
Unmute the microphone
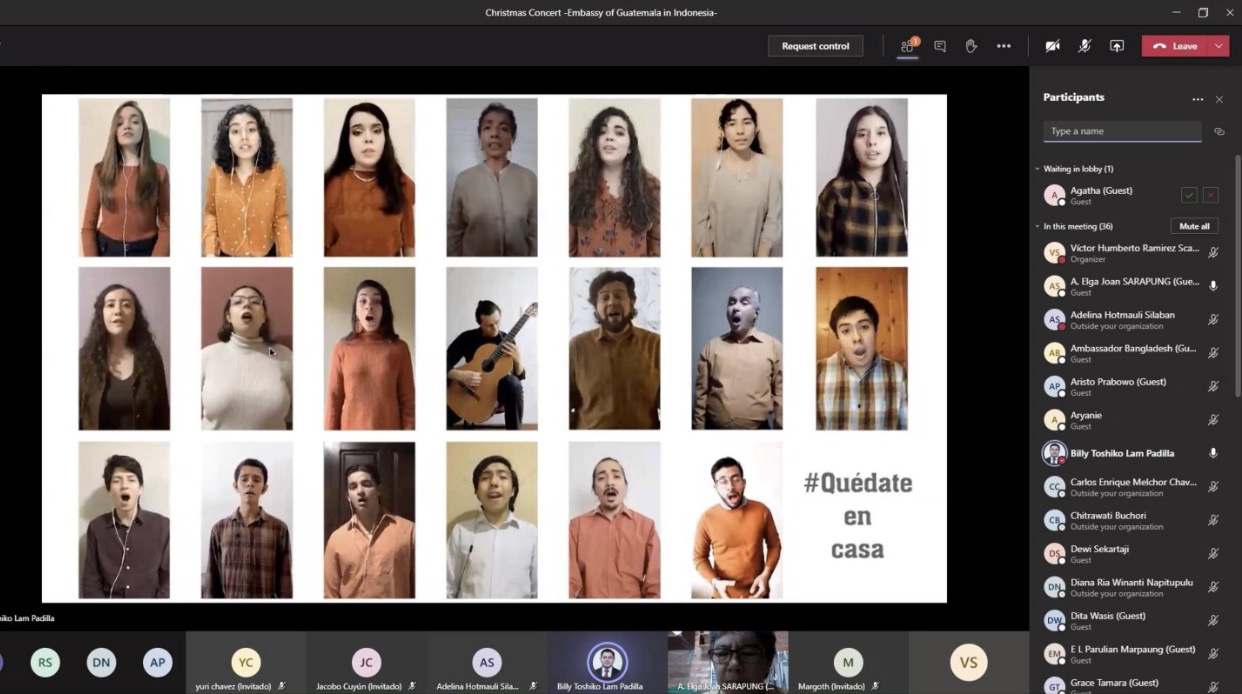1085,46
